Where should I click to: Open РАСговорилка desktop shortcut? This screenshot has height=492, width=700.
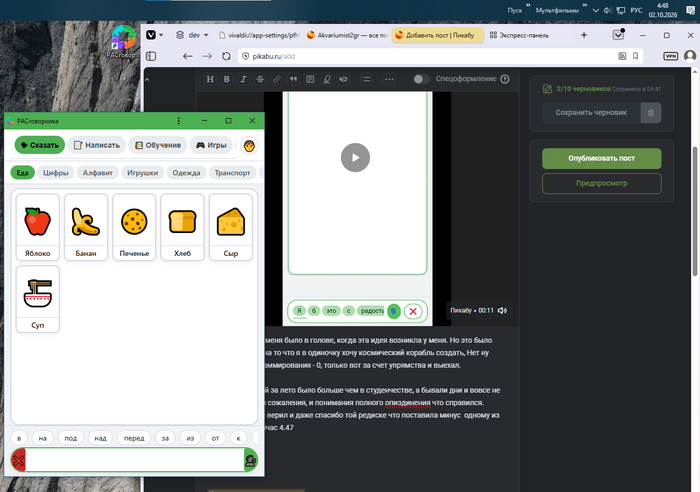tap(121, 42)
